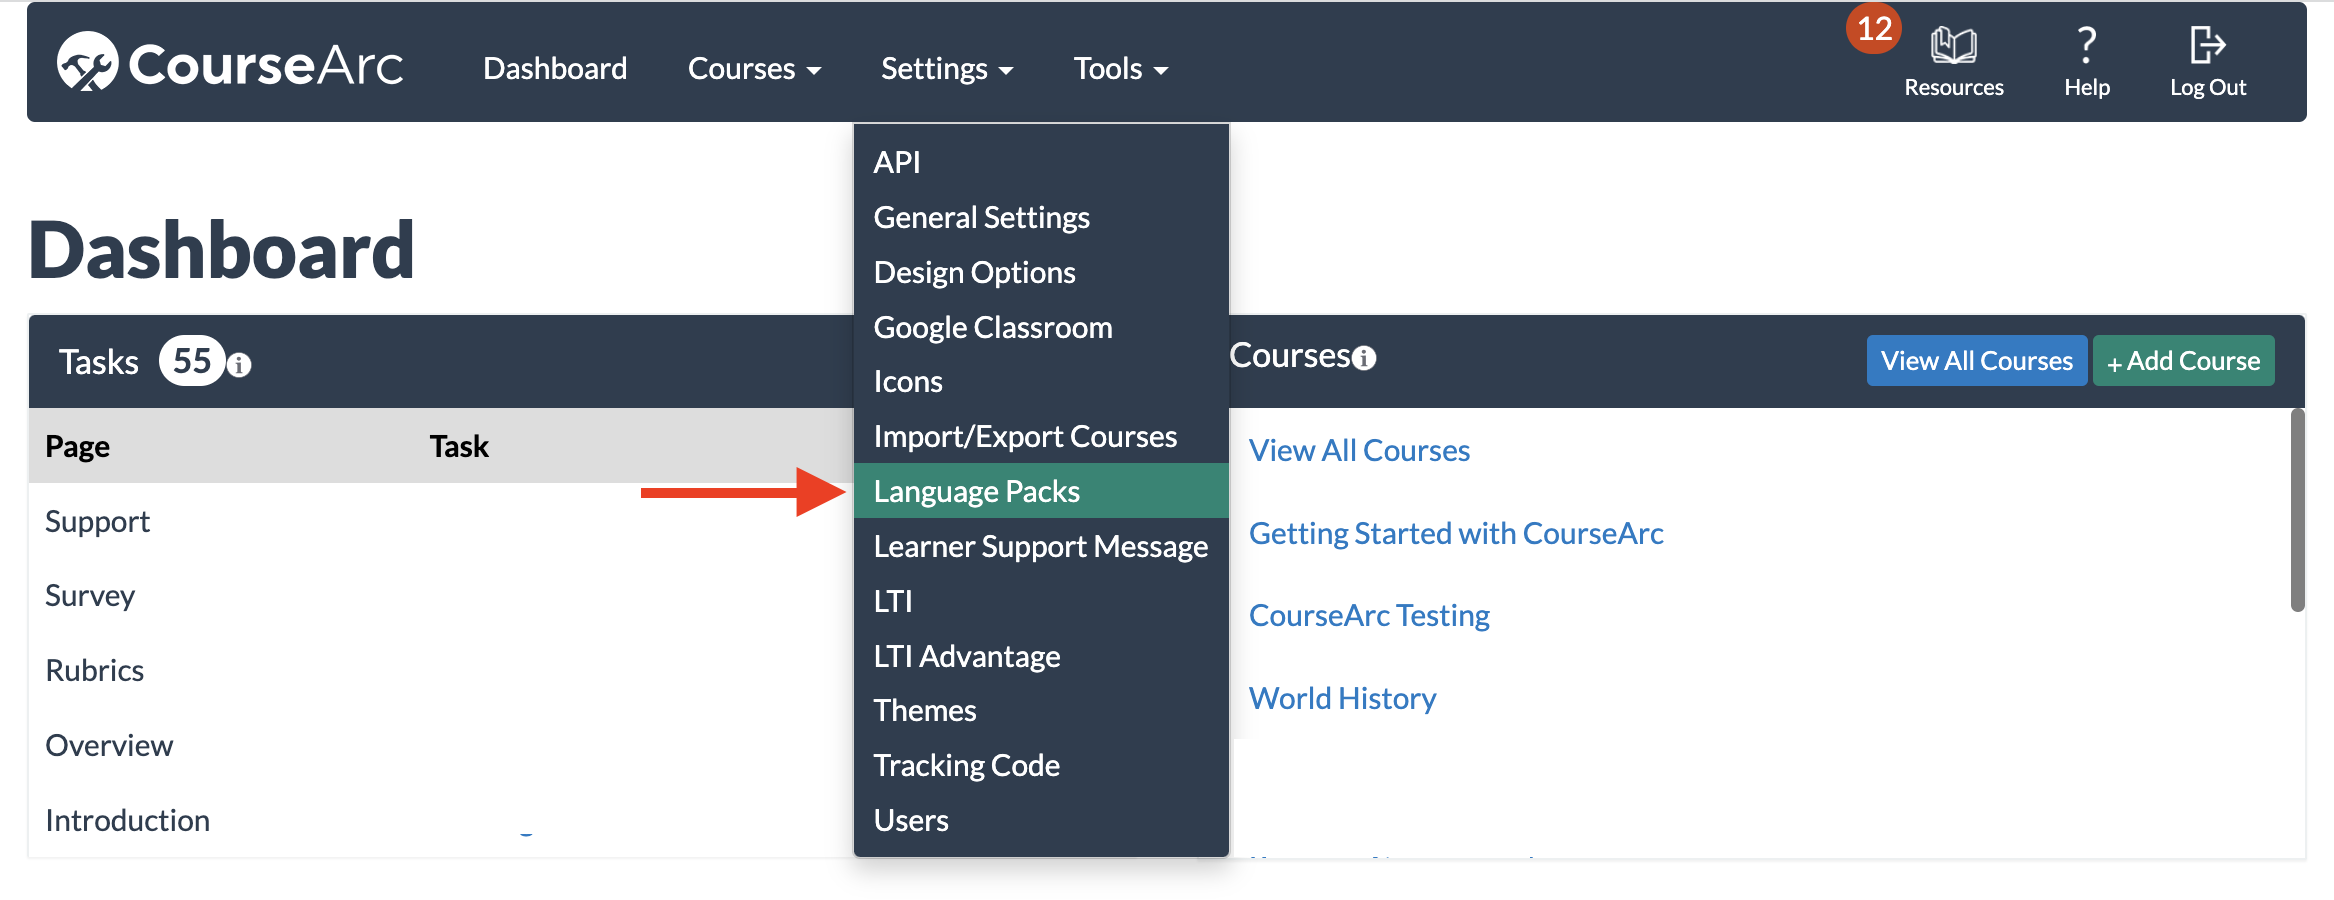Screen dimensions: 2334x900
Task: Open Icons from the Settings menu
Action: [x=1041, y=381]
